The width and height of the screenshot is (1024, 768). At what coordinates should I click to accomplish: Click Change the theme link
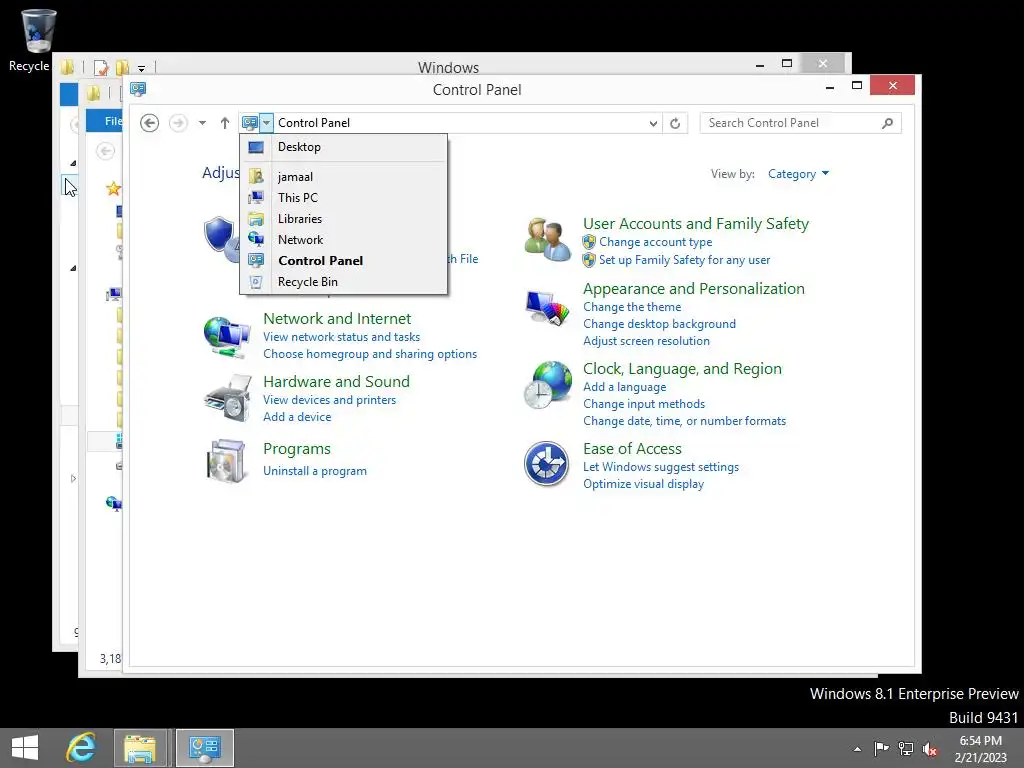[632, 307]
